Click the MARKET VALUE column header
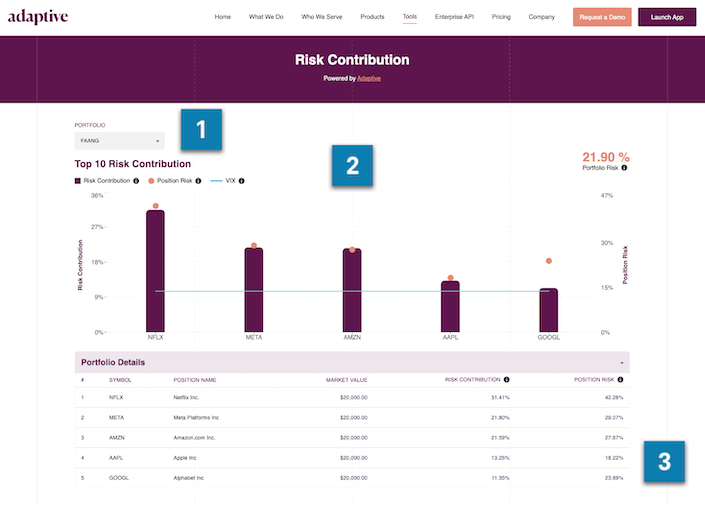This screenshot has height=524, width=705. point(347,380)
